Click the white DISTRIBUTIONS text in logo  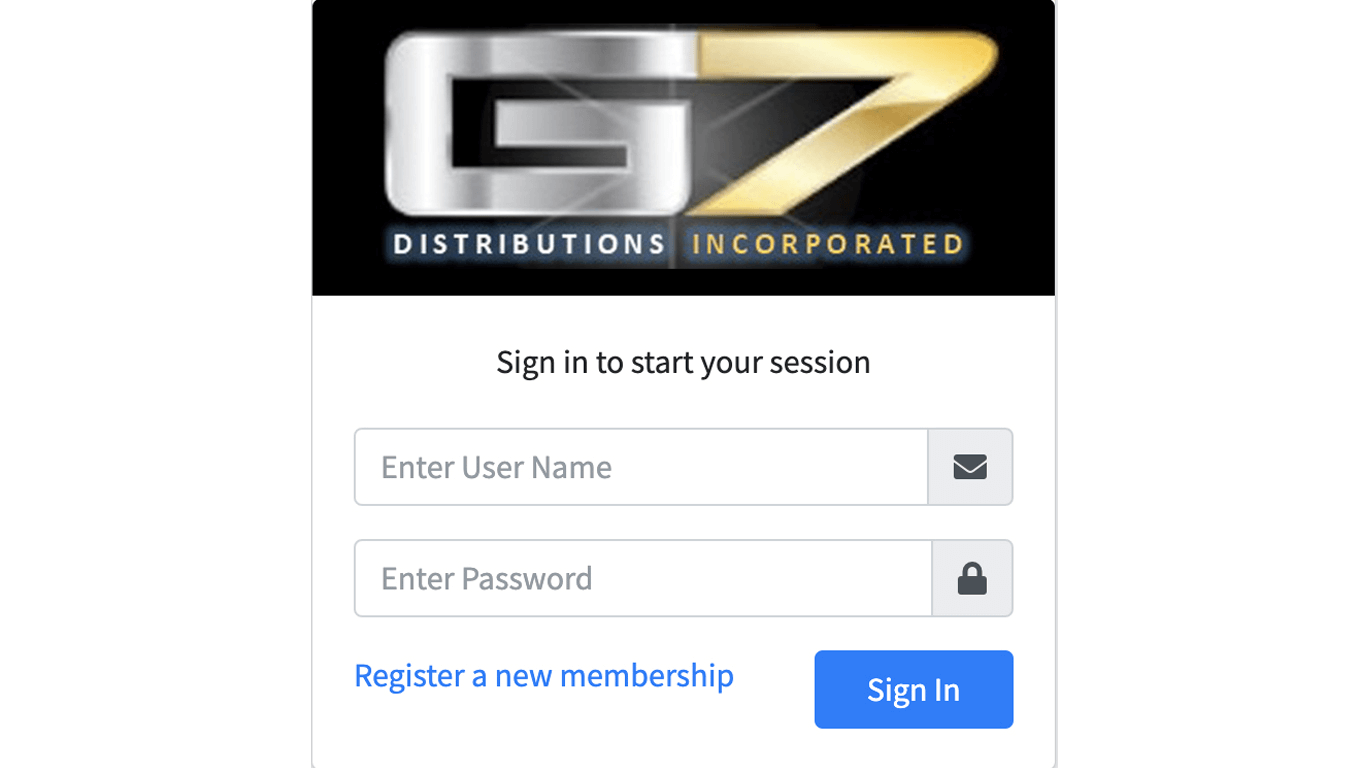pos(529,245)
